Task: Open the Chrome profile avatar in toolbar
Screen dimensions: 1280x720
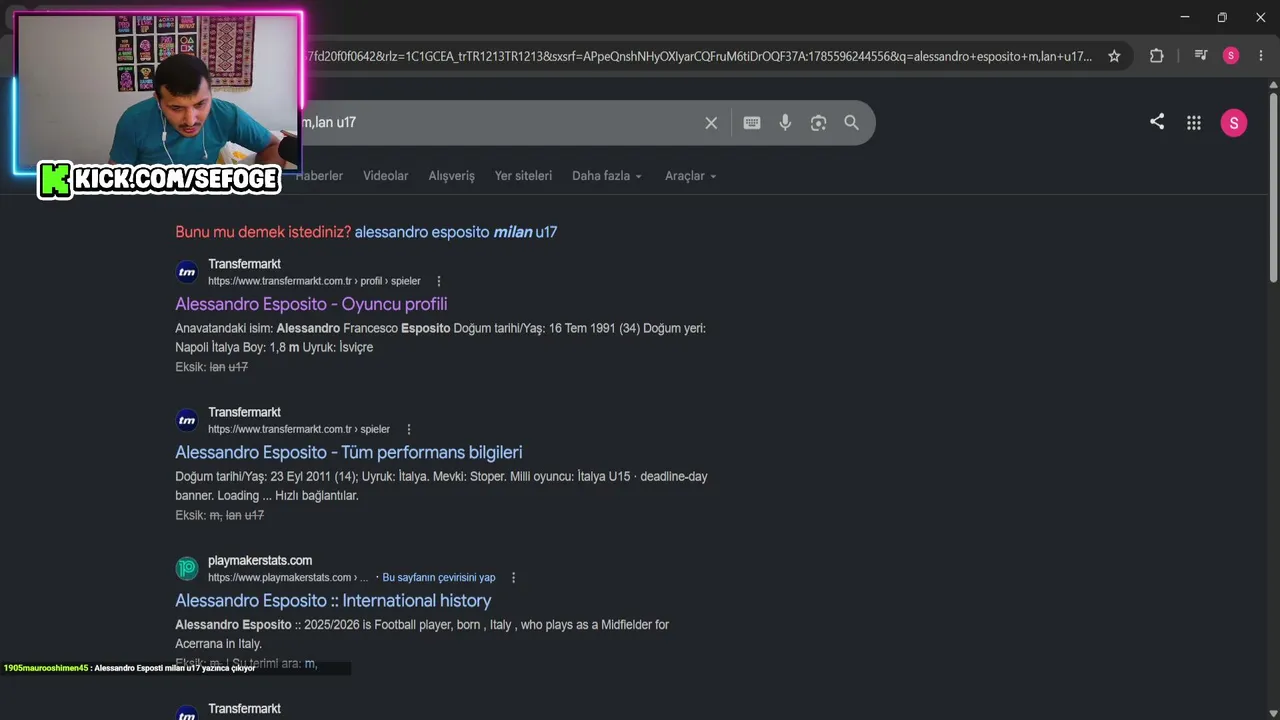Action: tap(1231, 56)
